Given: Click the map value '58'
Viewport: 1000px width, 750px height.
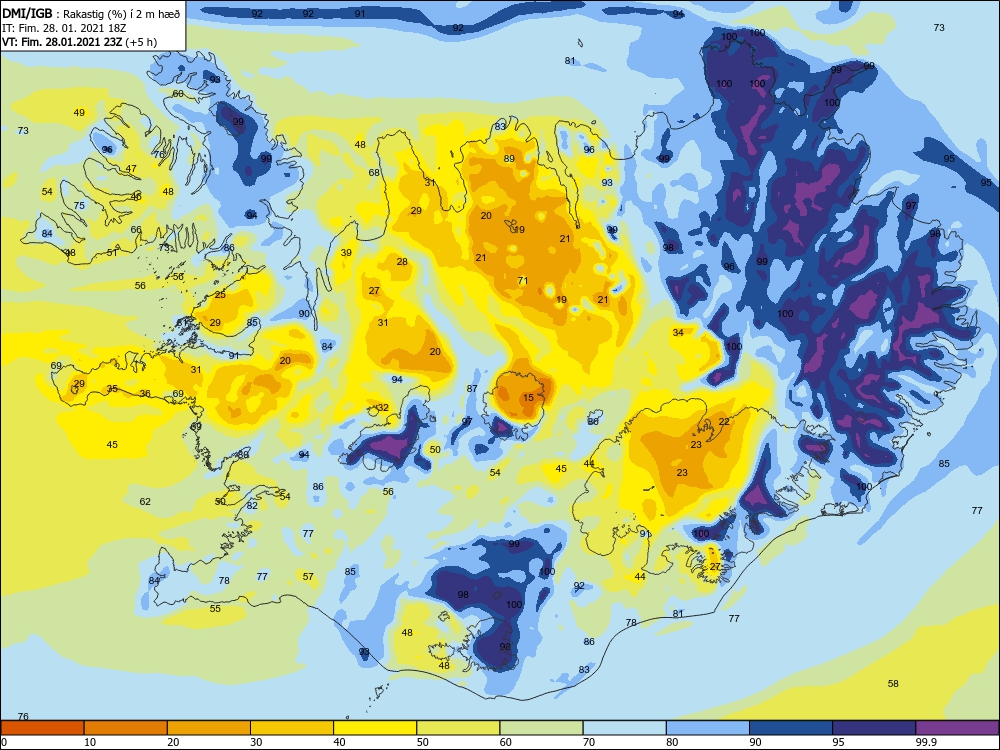Looking at the screenshot, I should click(x=893, y=684).
